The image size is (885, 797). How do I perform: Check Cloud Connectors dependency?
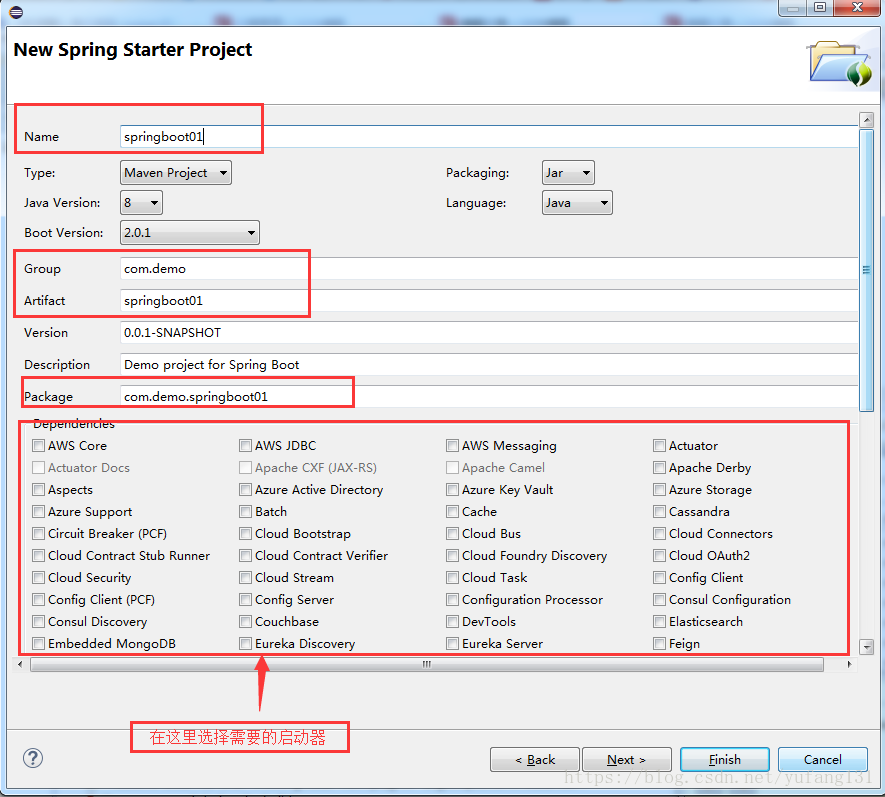click(659, 533)
